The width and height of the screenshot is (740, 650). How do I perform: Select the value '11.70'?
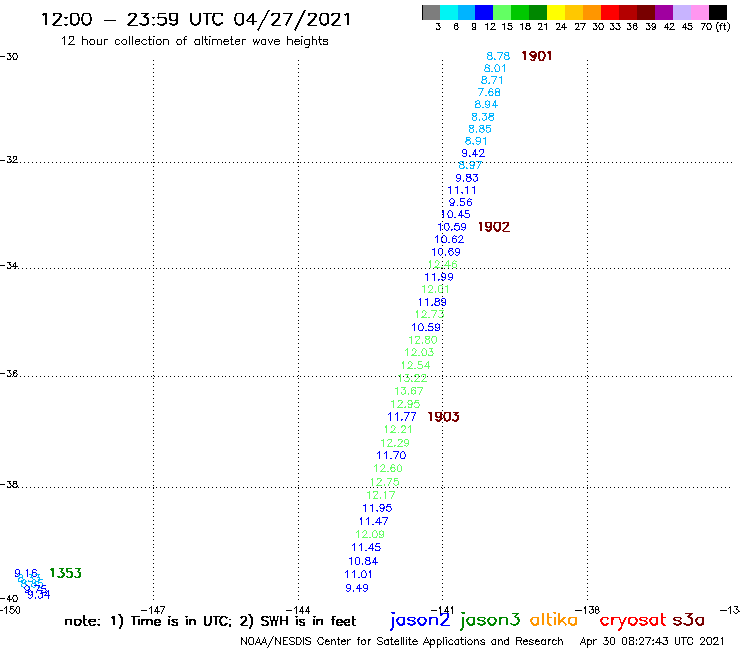click(391, 456)
